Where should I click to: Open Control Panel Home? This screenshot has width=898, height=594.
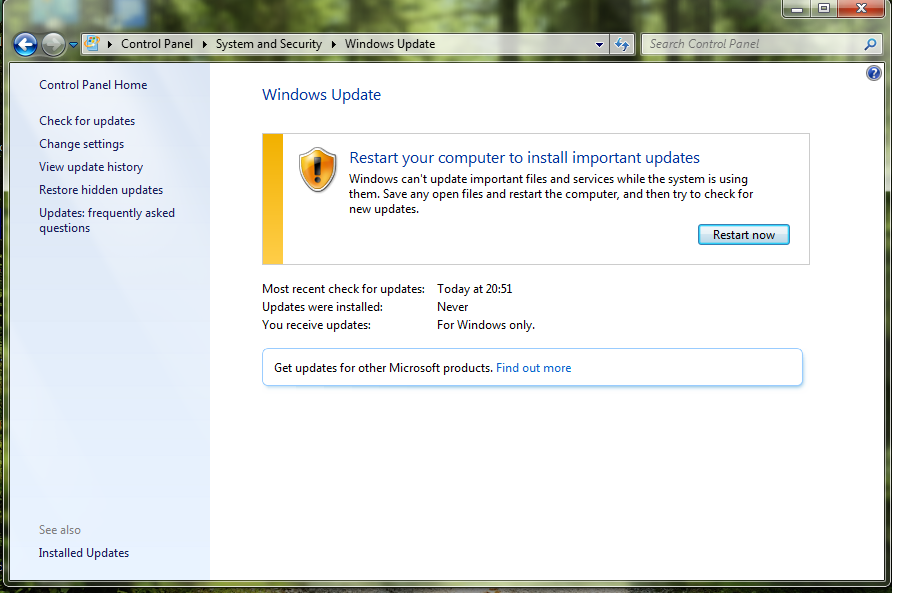[93, 85]
